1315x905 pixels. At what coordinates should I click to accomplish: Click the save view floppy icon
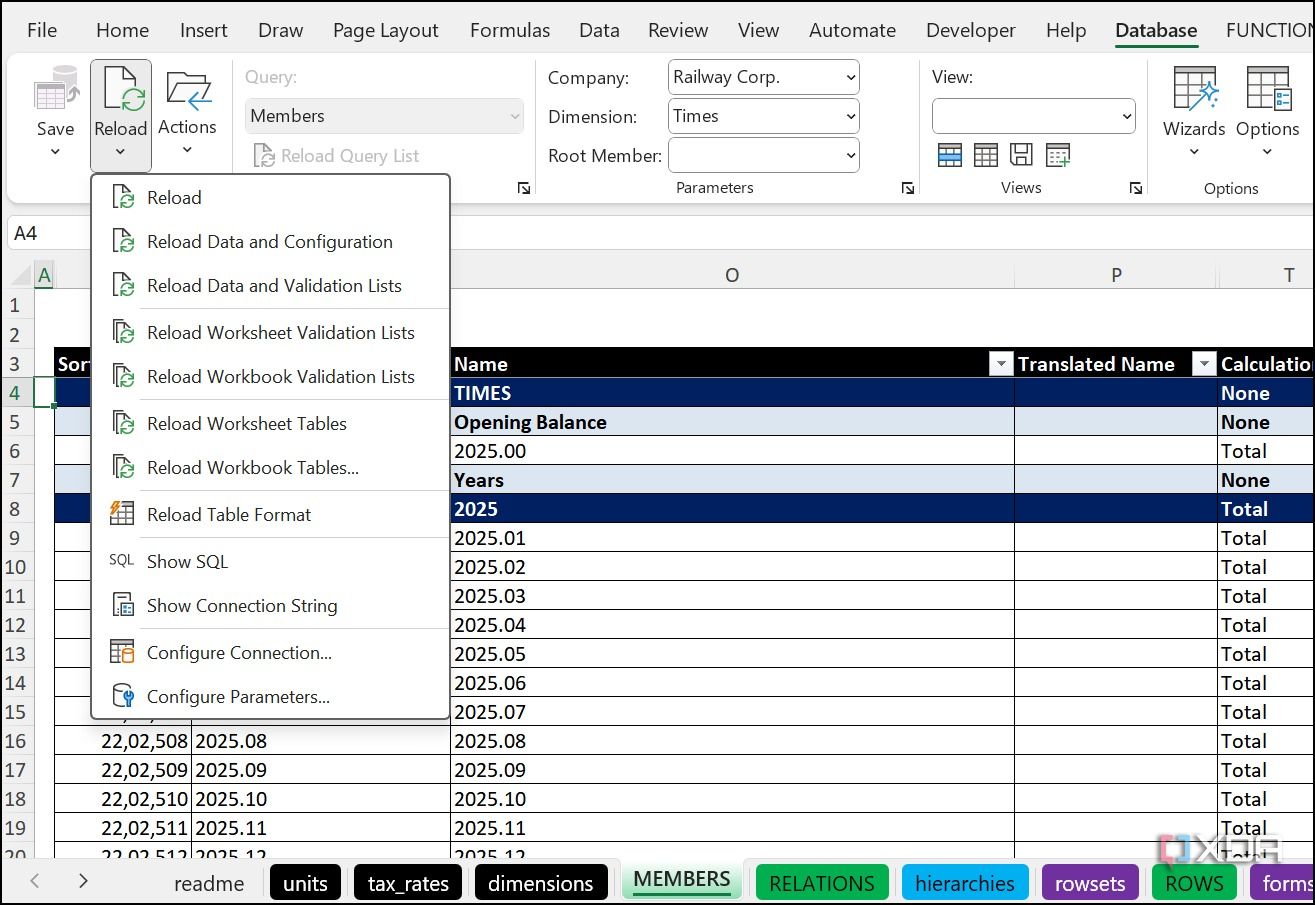[1021, 155]
